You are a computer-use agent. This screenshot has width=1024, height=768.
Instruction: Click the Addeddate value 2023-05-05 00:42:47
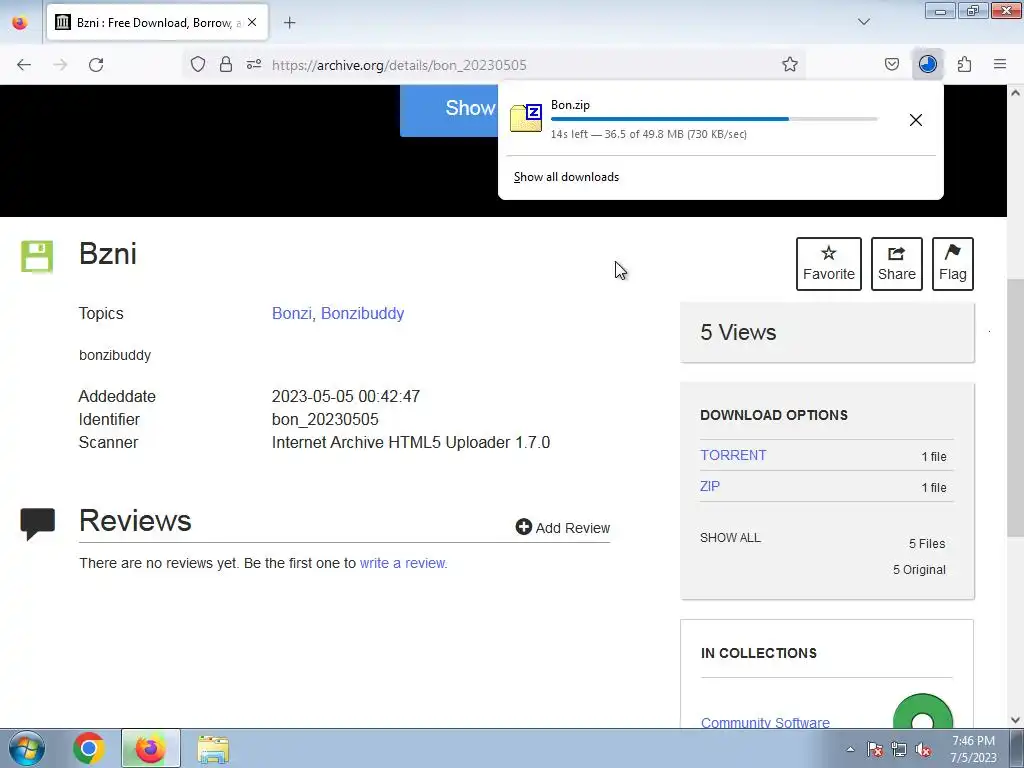(345, 396)
